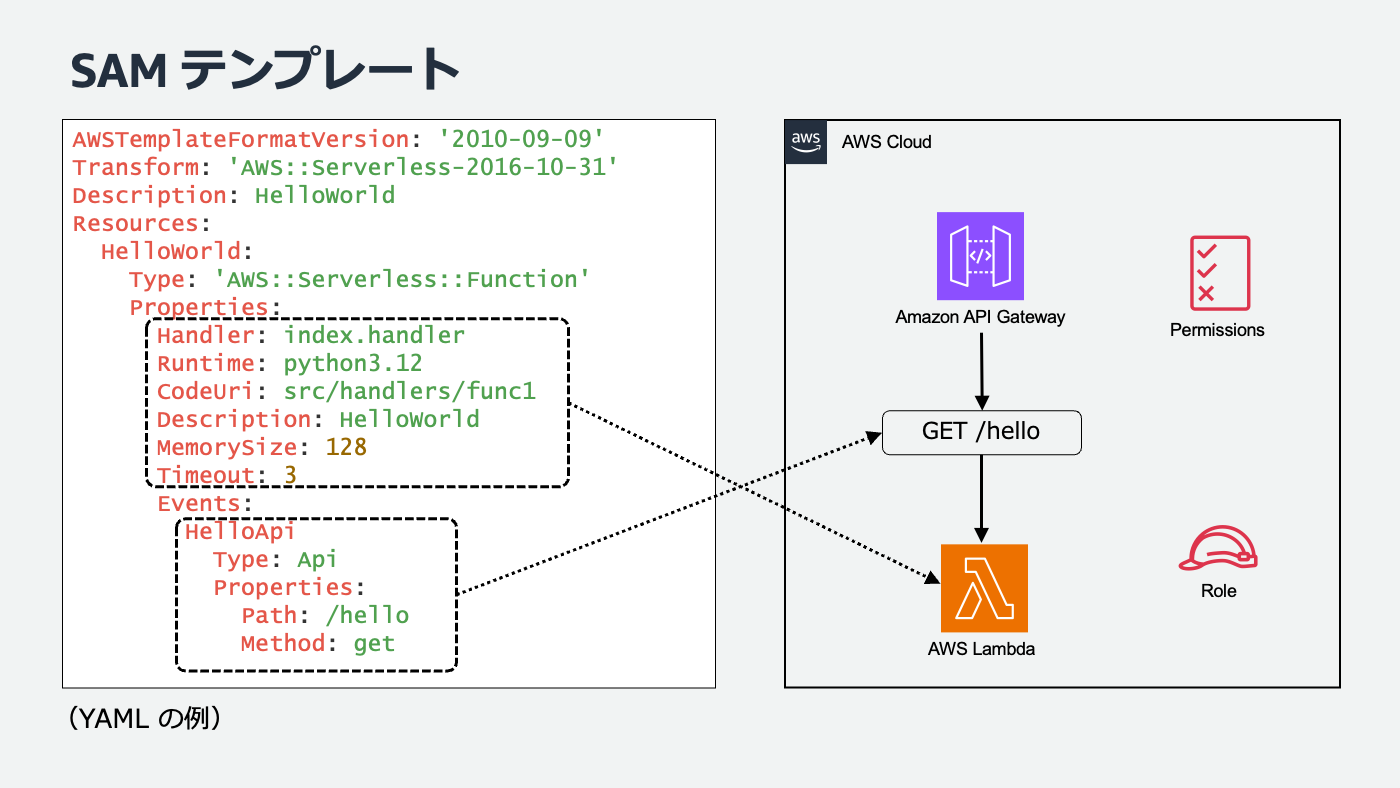The image size is (1400, 788).
Task: Select the lambda symbol on the orange icon
Action: (x=983, y=589)
